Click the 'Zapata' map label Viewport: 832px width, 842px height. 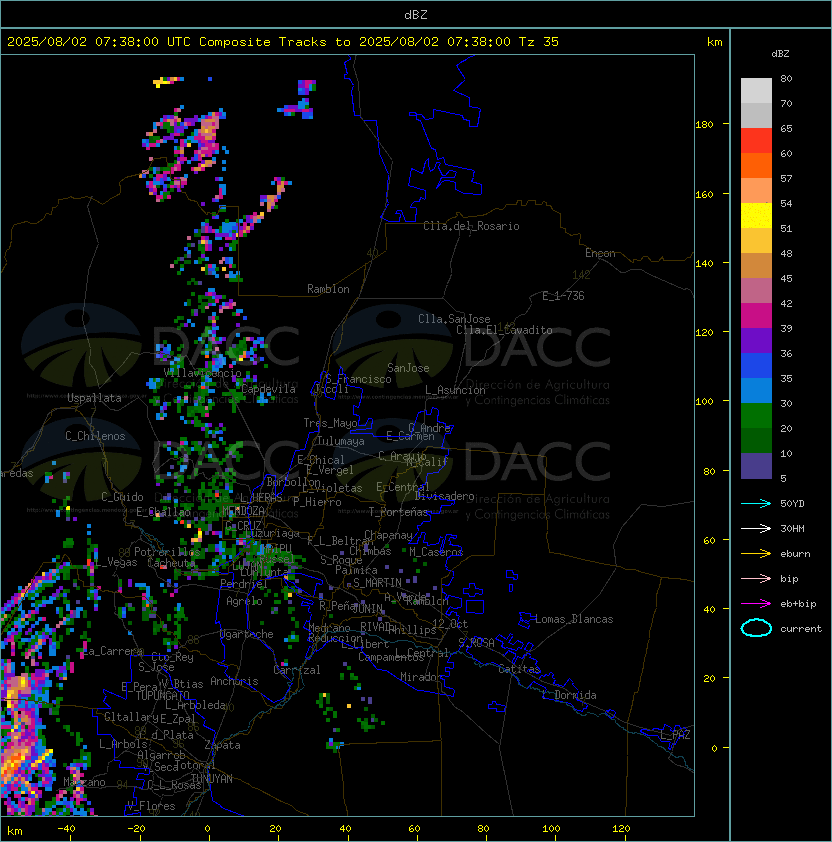coord(222,745)
